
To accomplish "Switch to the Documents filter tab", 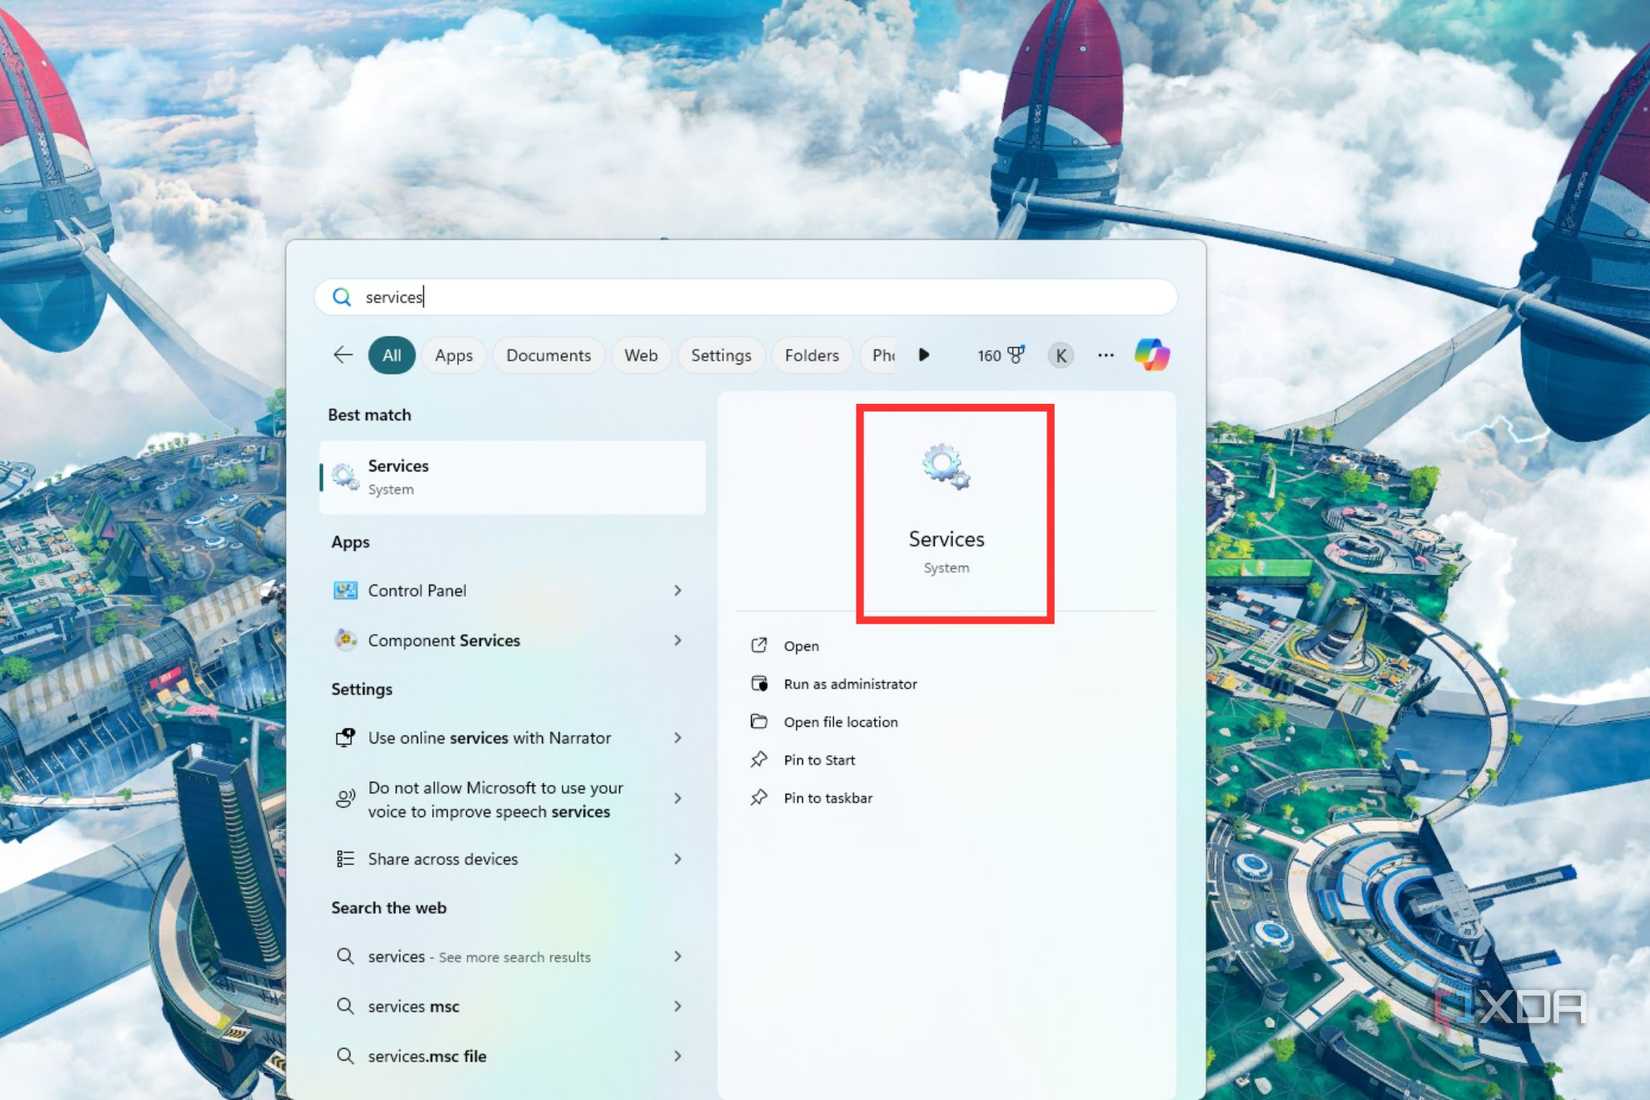I will tap(548, 355).
